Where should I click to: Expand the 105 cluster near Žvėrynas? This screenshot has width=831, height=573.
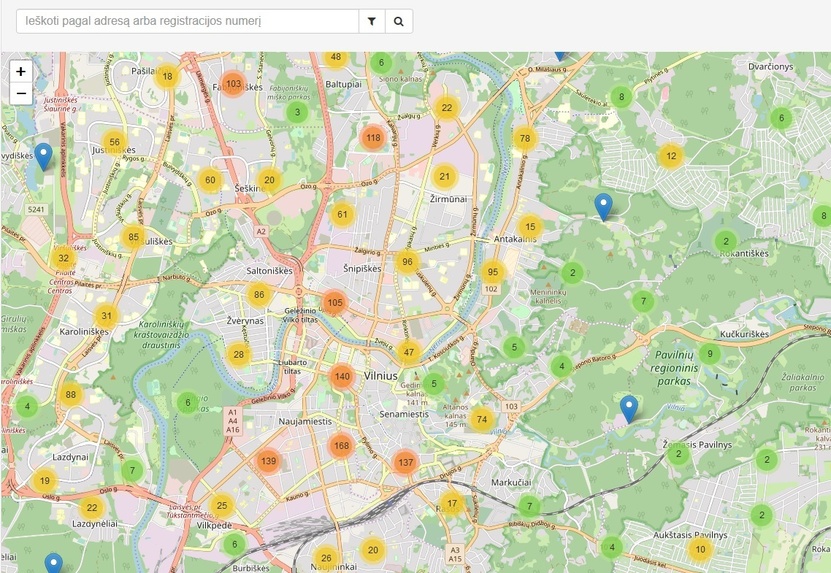click(334, 303)
